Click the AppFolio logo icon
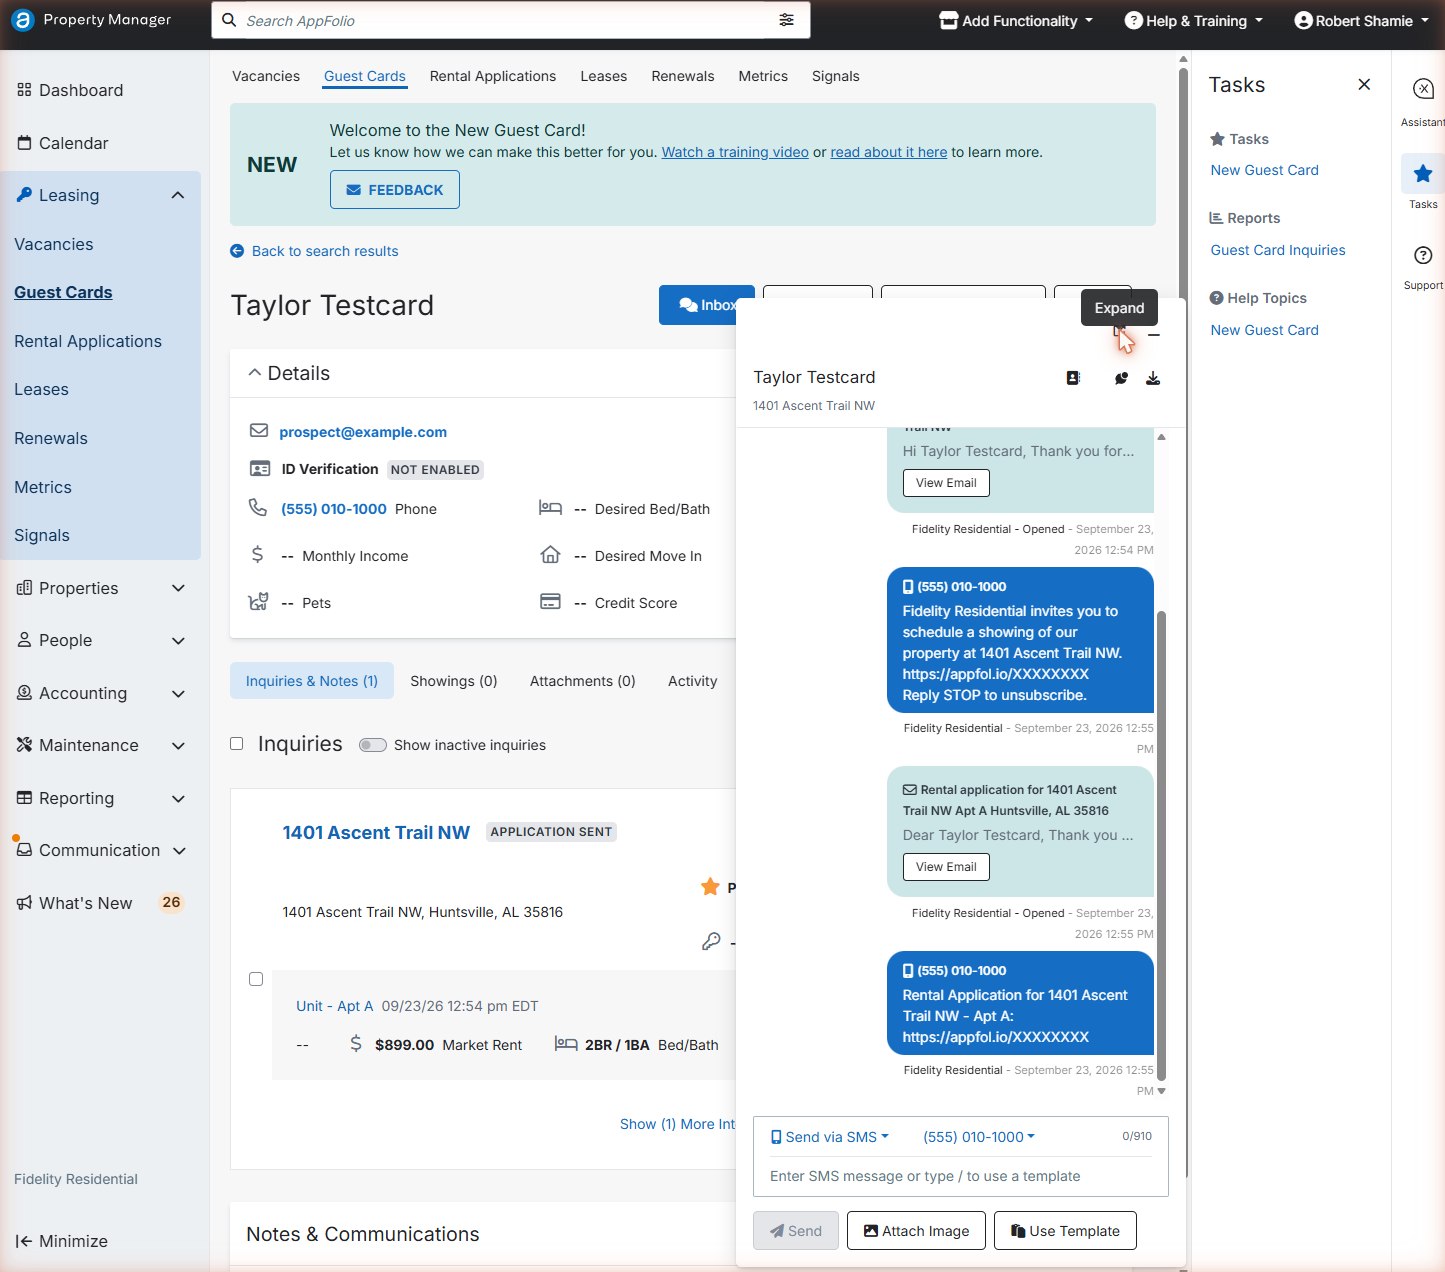Image resolution: width=1445 pixels, height=1272 pixels. [22, 20]
